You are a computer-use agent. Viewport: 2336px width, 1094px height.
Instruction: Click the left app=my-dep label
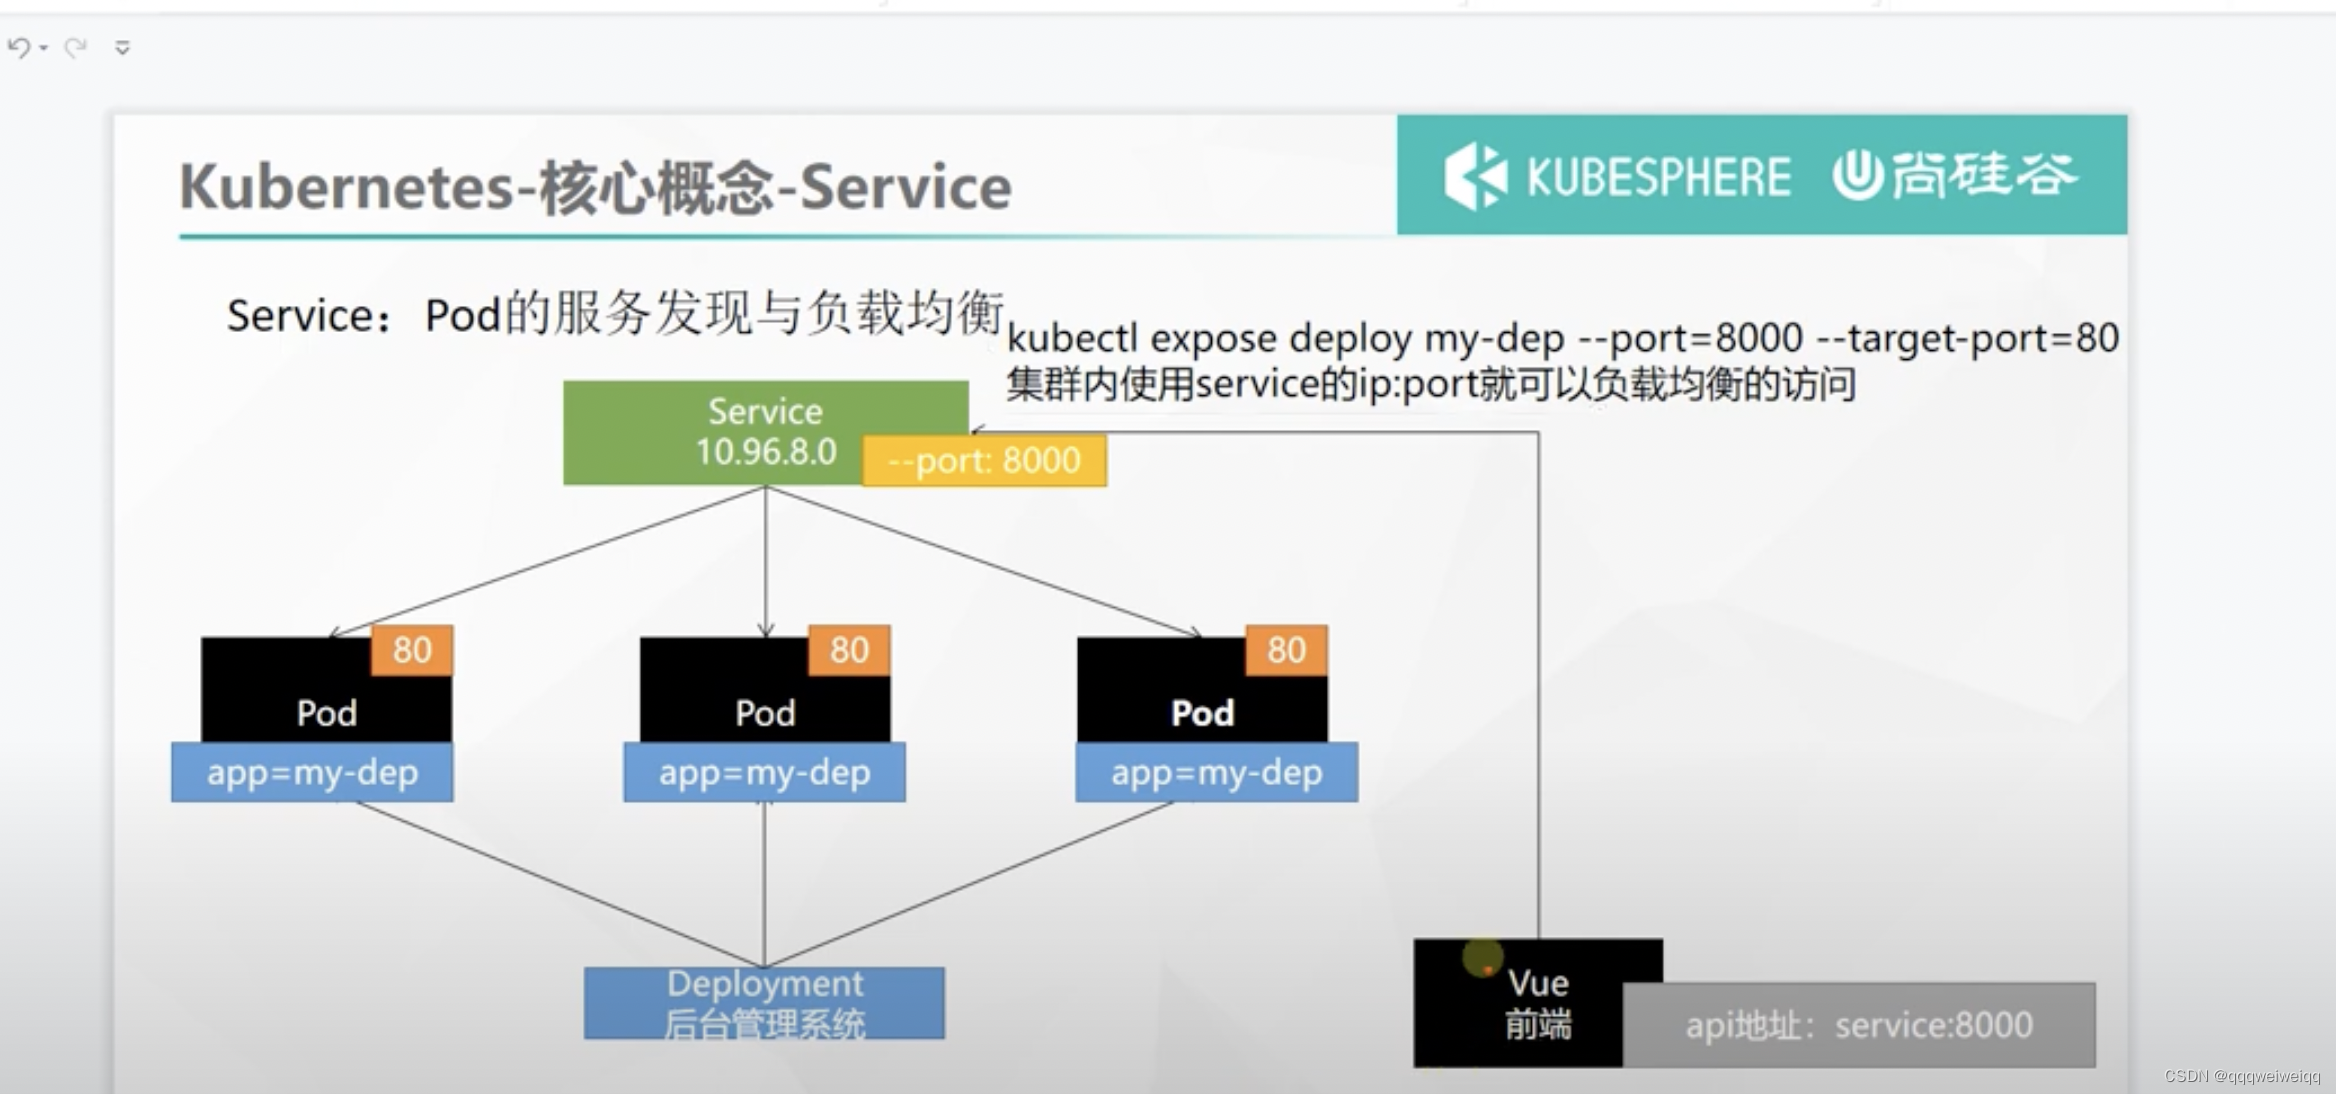(312, 772)
